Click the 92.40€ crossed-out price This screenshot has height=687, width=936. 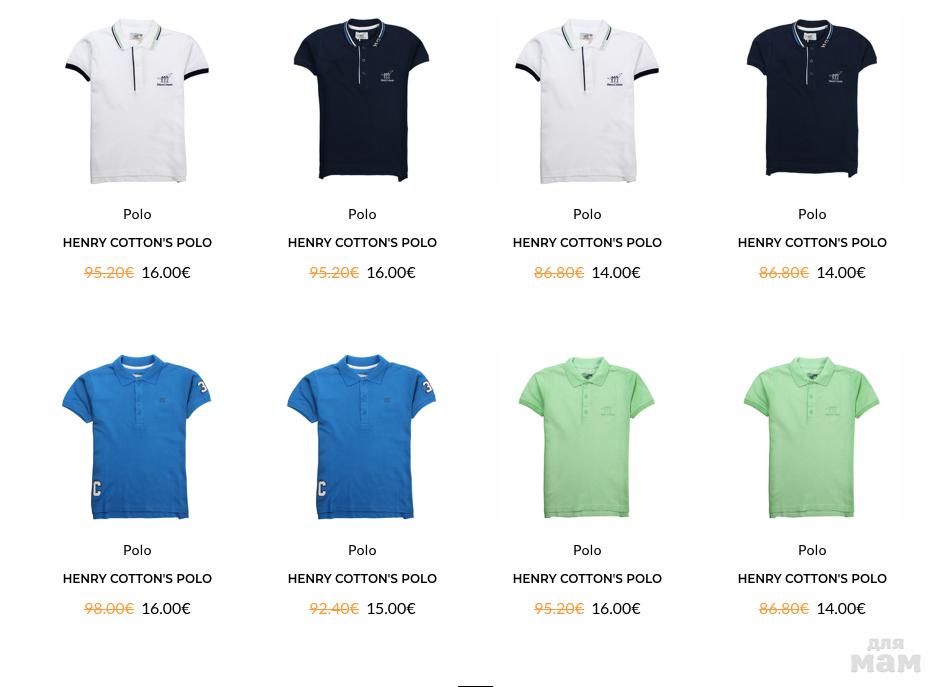(x=334, y=609)
